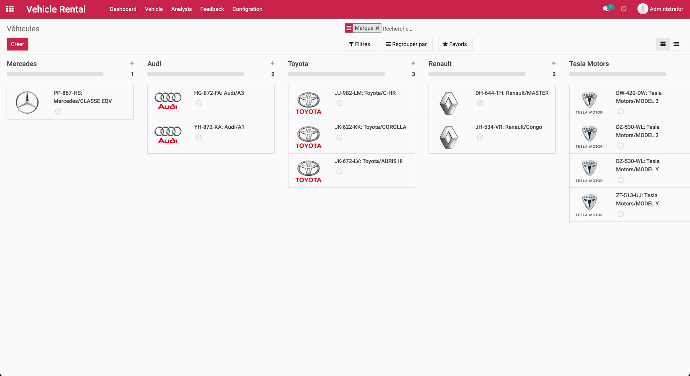Click activity clock on Audi A1 card
Screen dimensions: 690x376
199,137
